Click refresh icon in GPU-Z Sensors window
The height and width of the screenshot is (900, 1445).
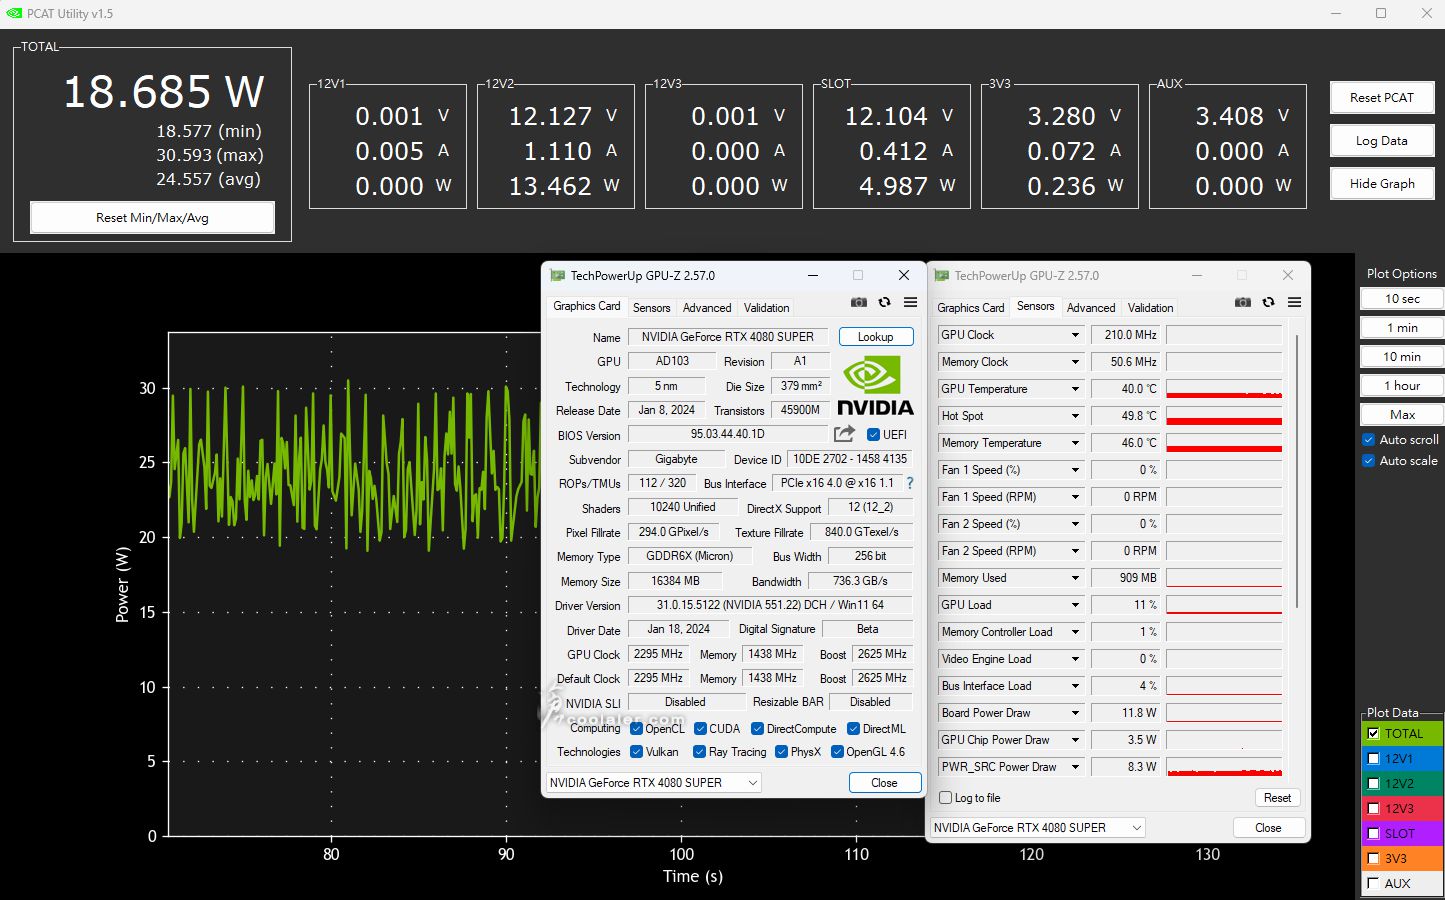[x=1268, y=302]
